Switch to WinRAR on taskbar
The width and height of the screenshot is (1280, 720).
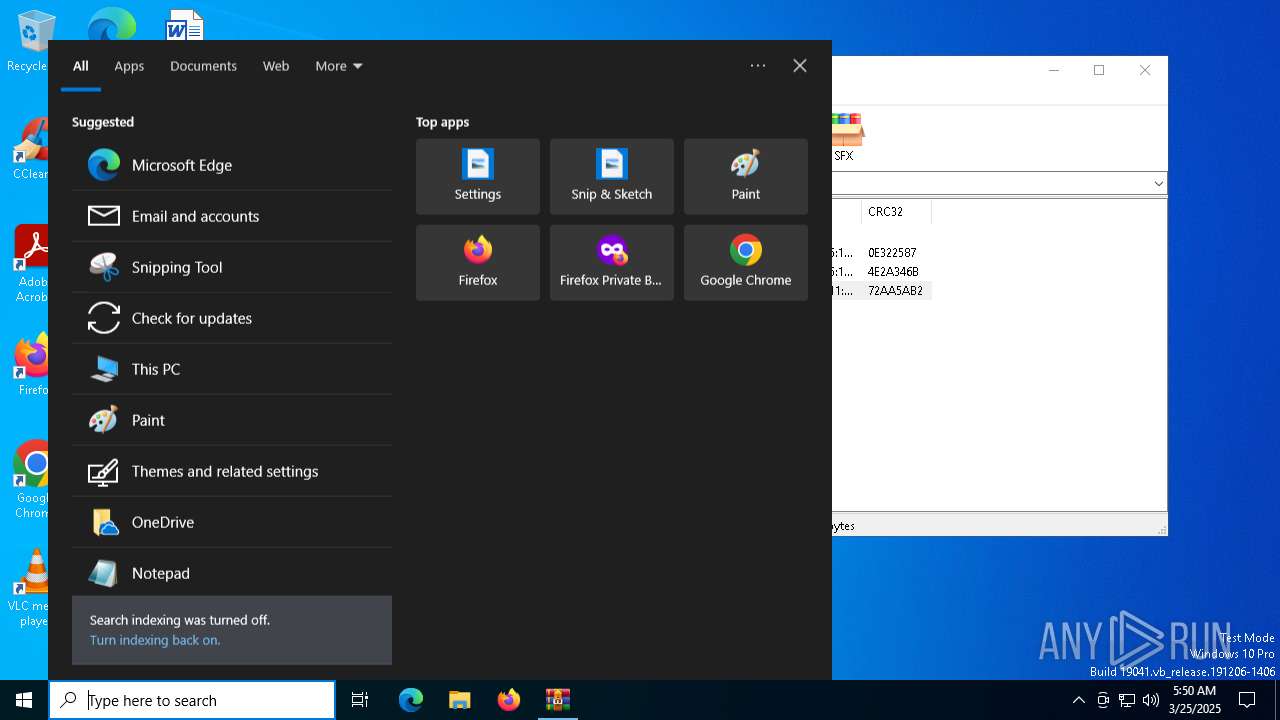click(x=558, y=700)
